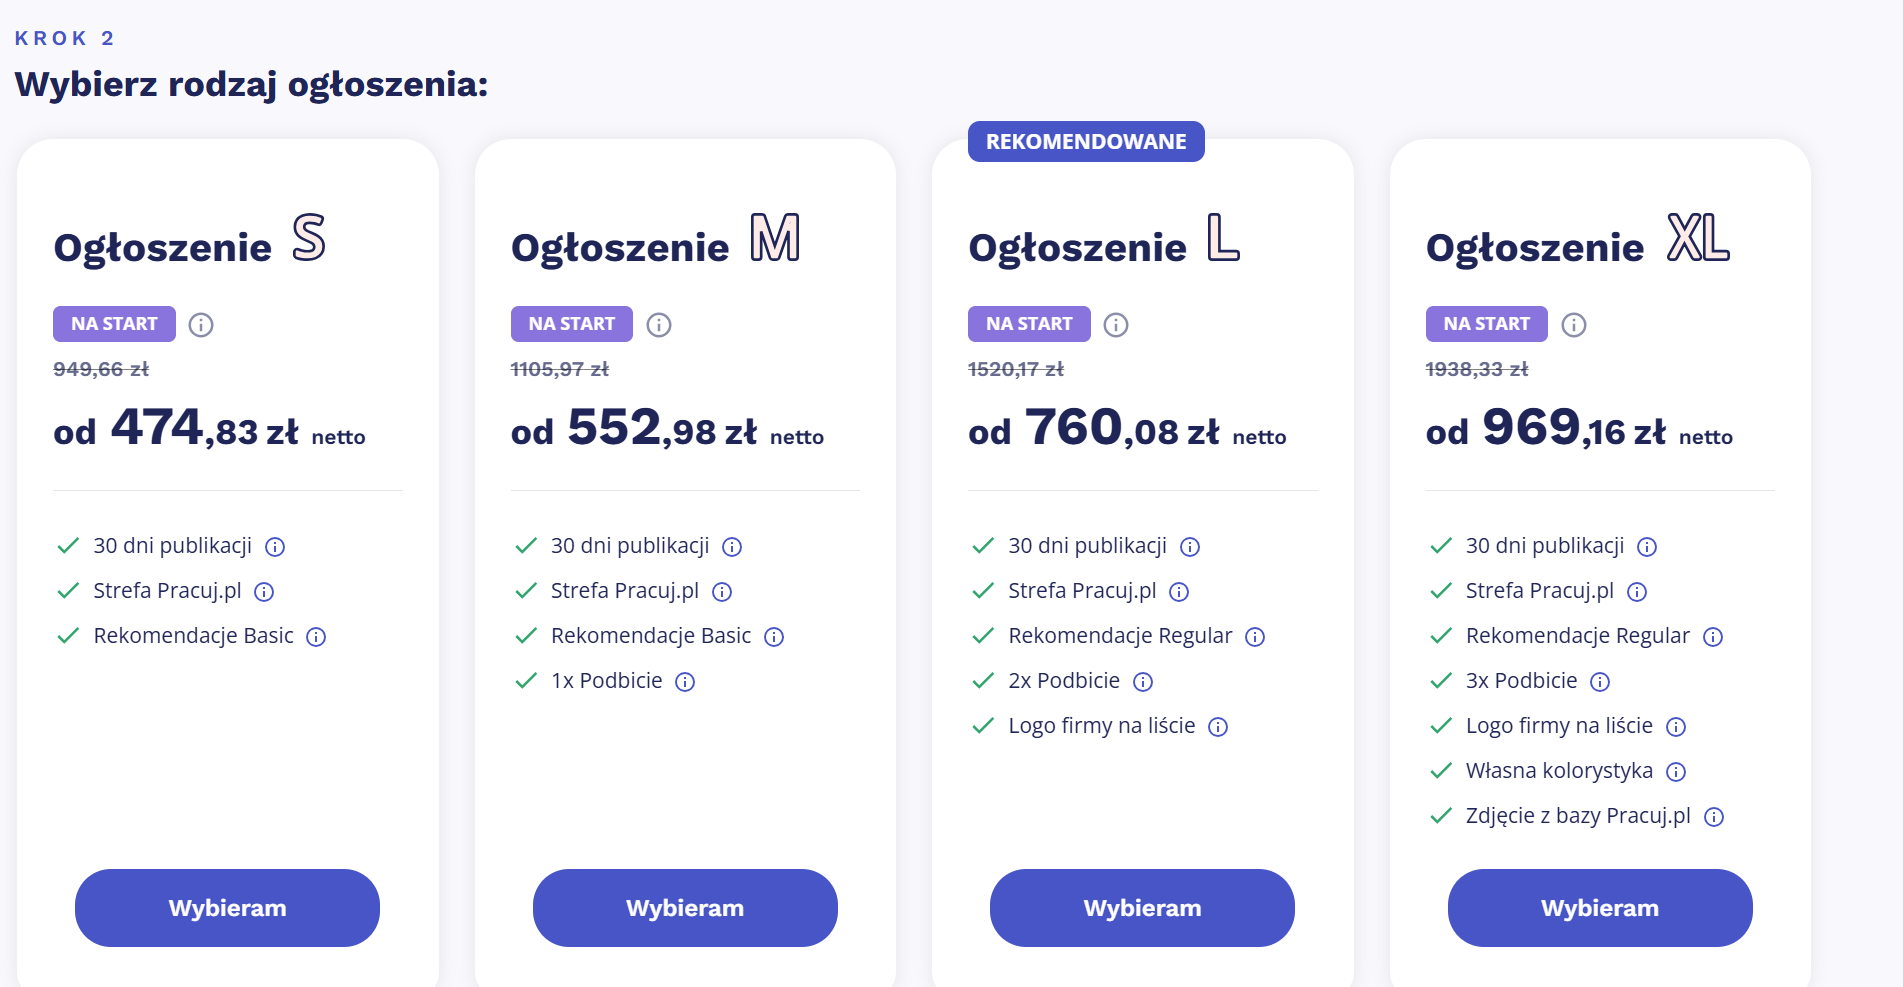Choose Ogłoszenie M with Wybieram button
The width and height of the screenshot is (1903, 987).
click(x=685, y=908)
